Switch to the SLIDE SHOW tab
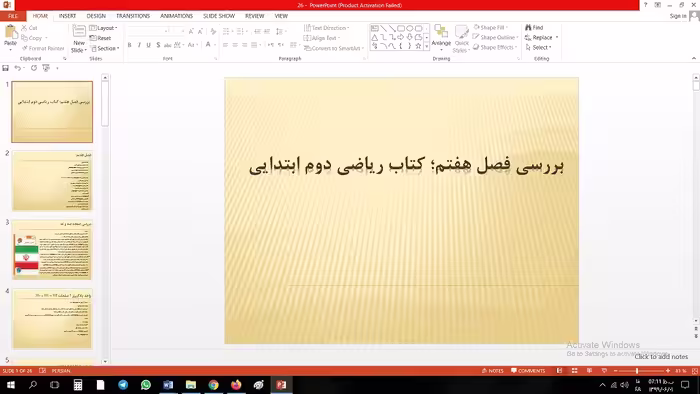The image size is (700, 394). click(219, 16)
